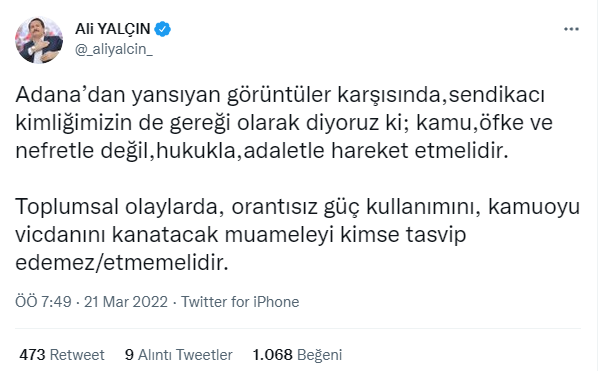Click the 1.068 likes count number
599x371 pixels.
pos(272,355)
